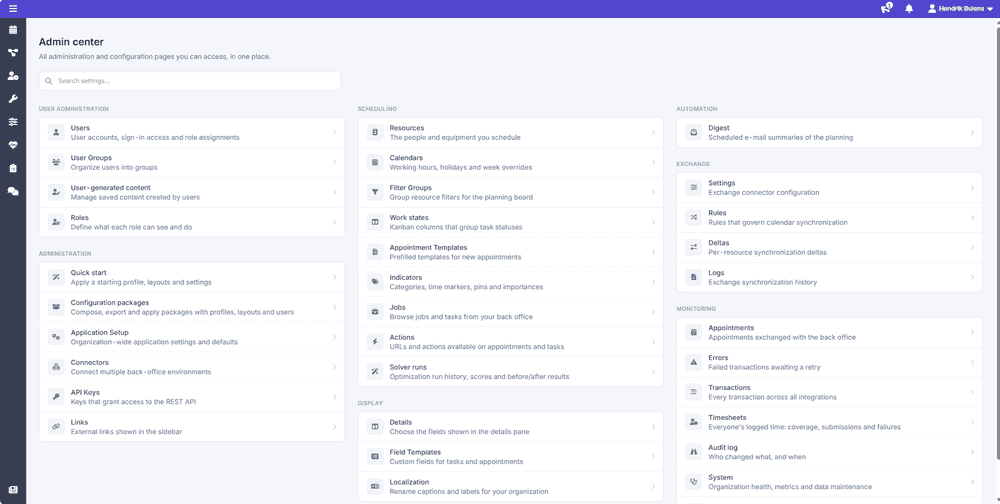Open User-generated content page

point(192,192)
